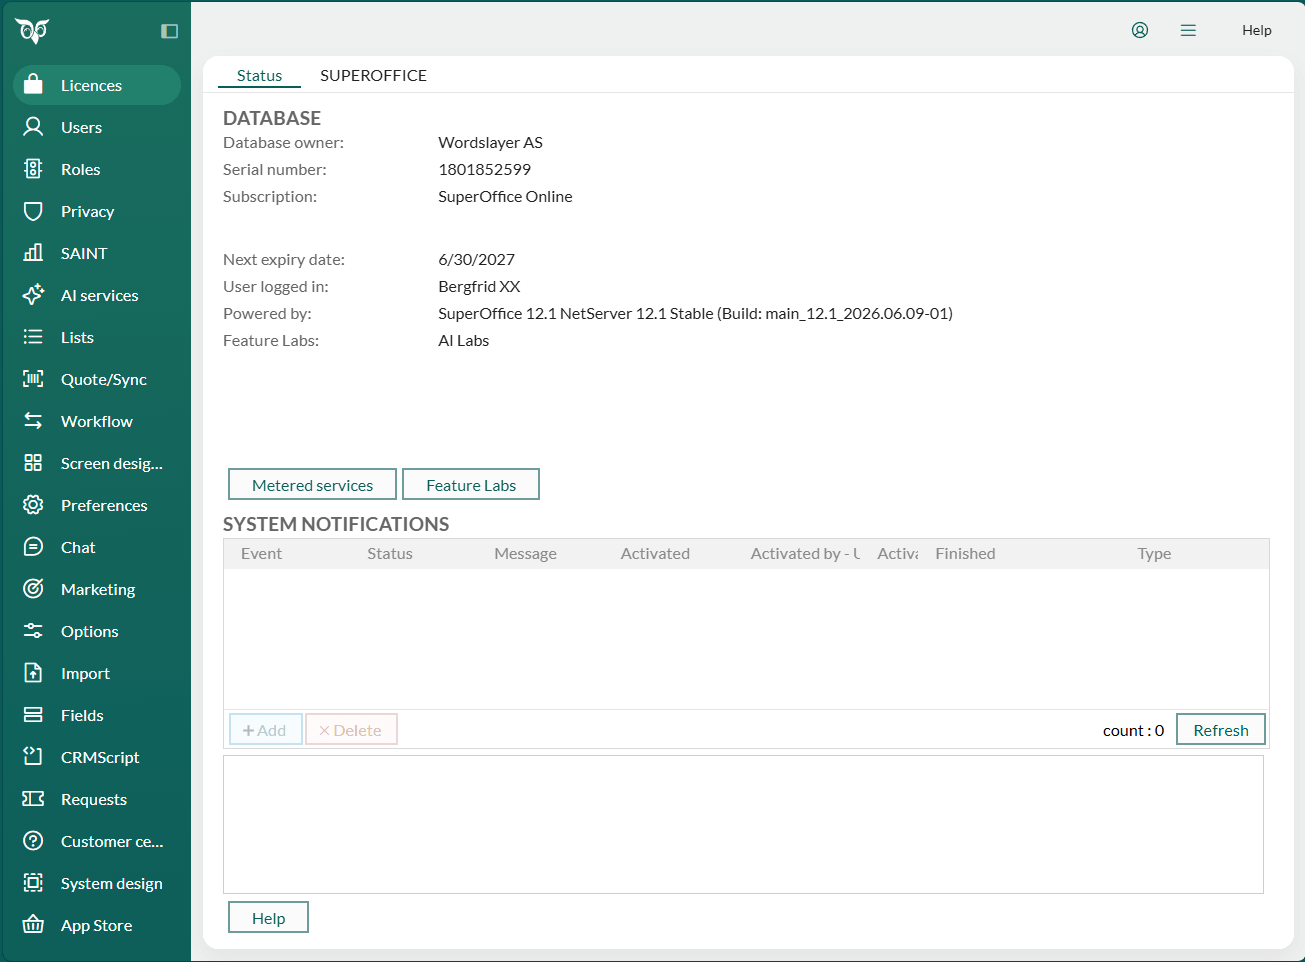This screenshot has width=1305, height=962.
Task: Click the SAINT bar chart icon
Action: pos(33,253)
